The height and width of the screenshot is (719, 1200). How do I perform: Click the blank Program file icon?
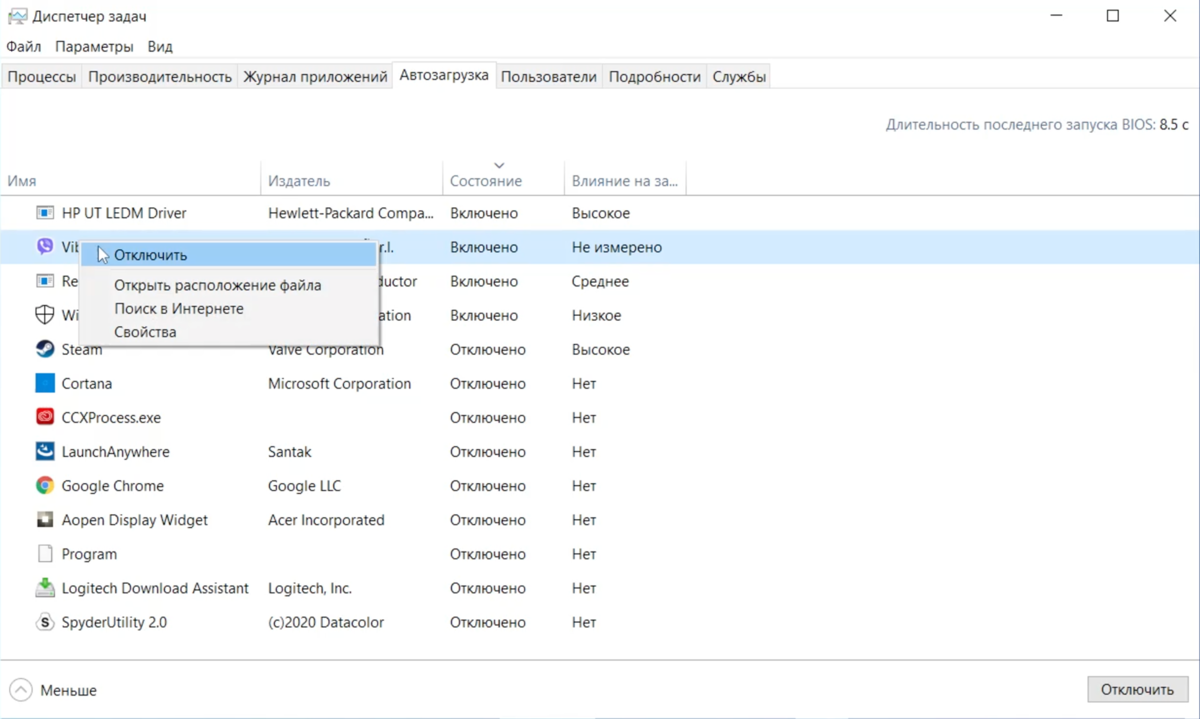coord(45,554)
